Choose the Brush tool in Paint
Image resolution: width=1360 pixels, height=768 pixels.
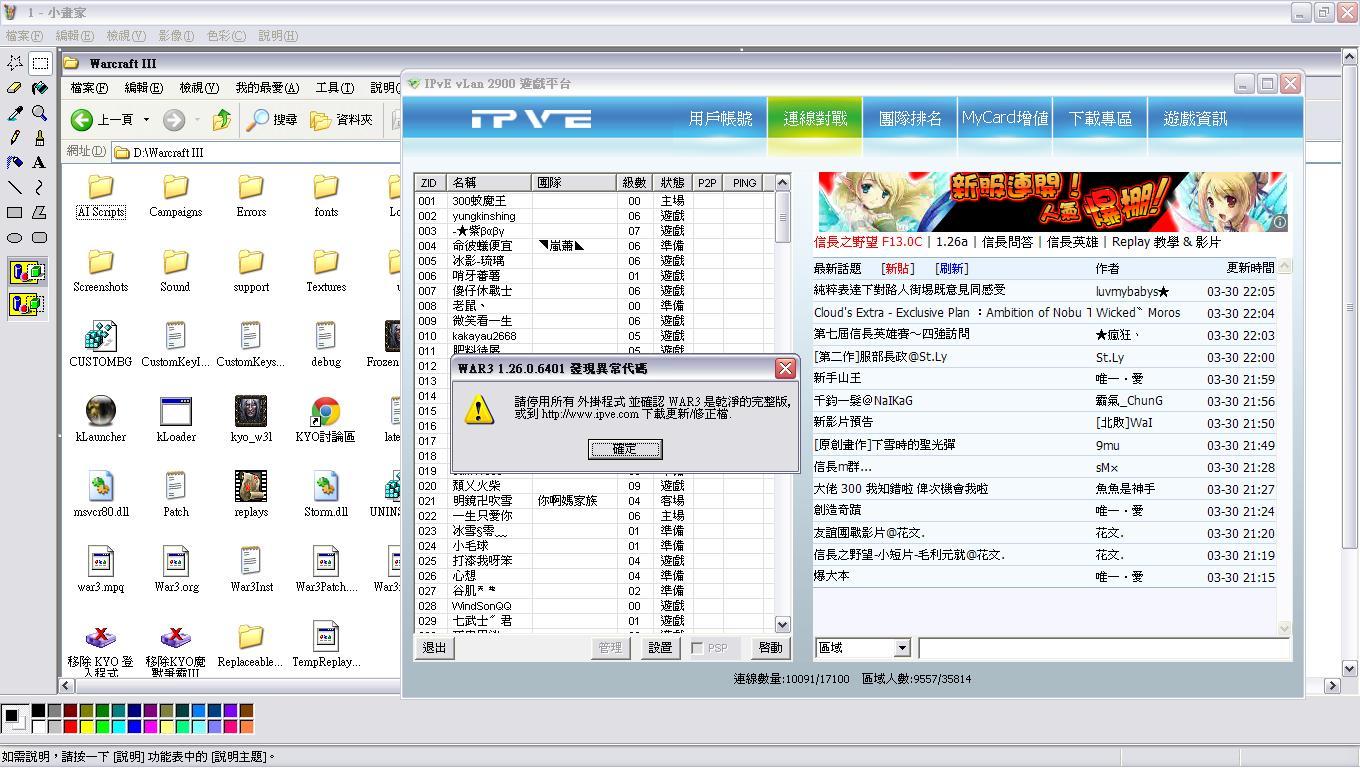40,138
